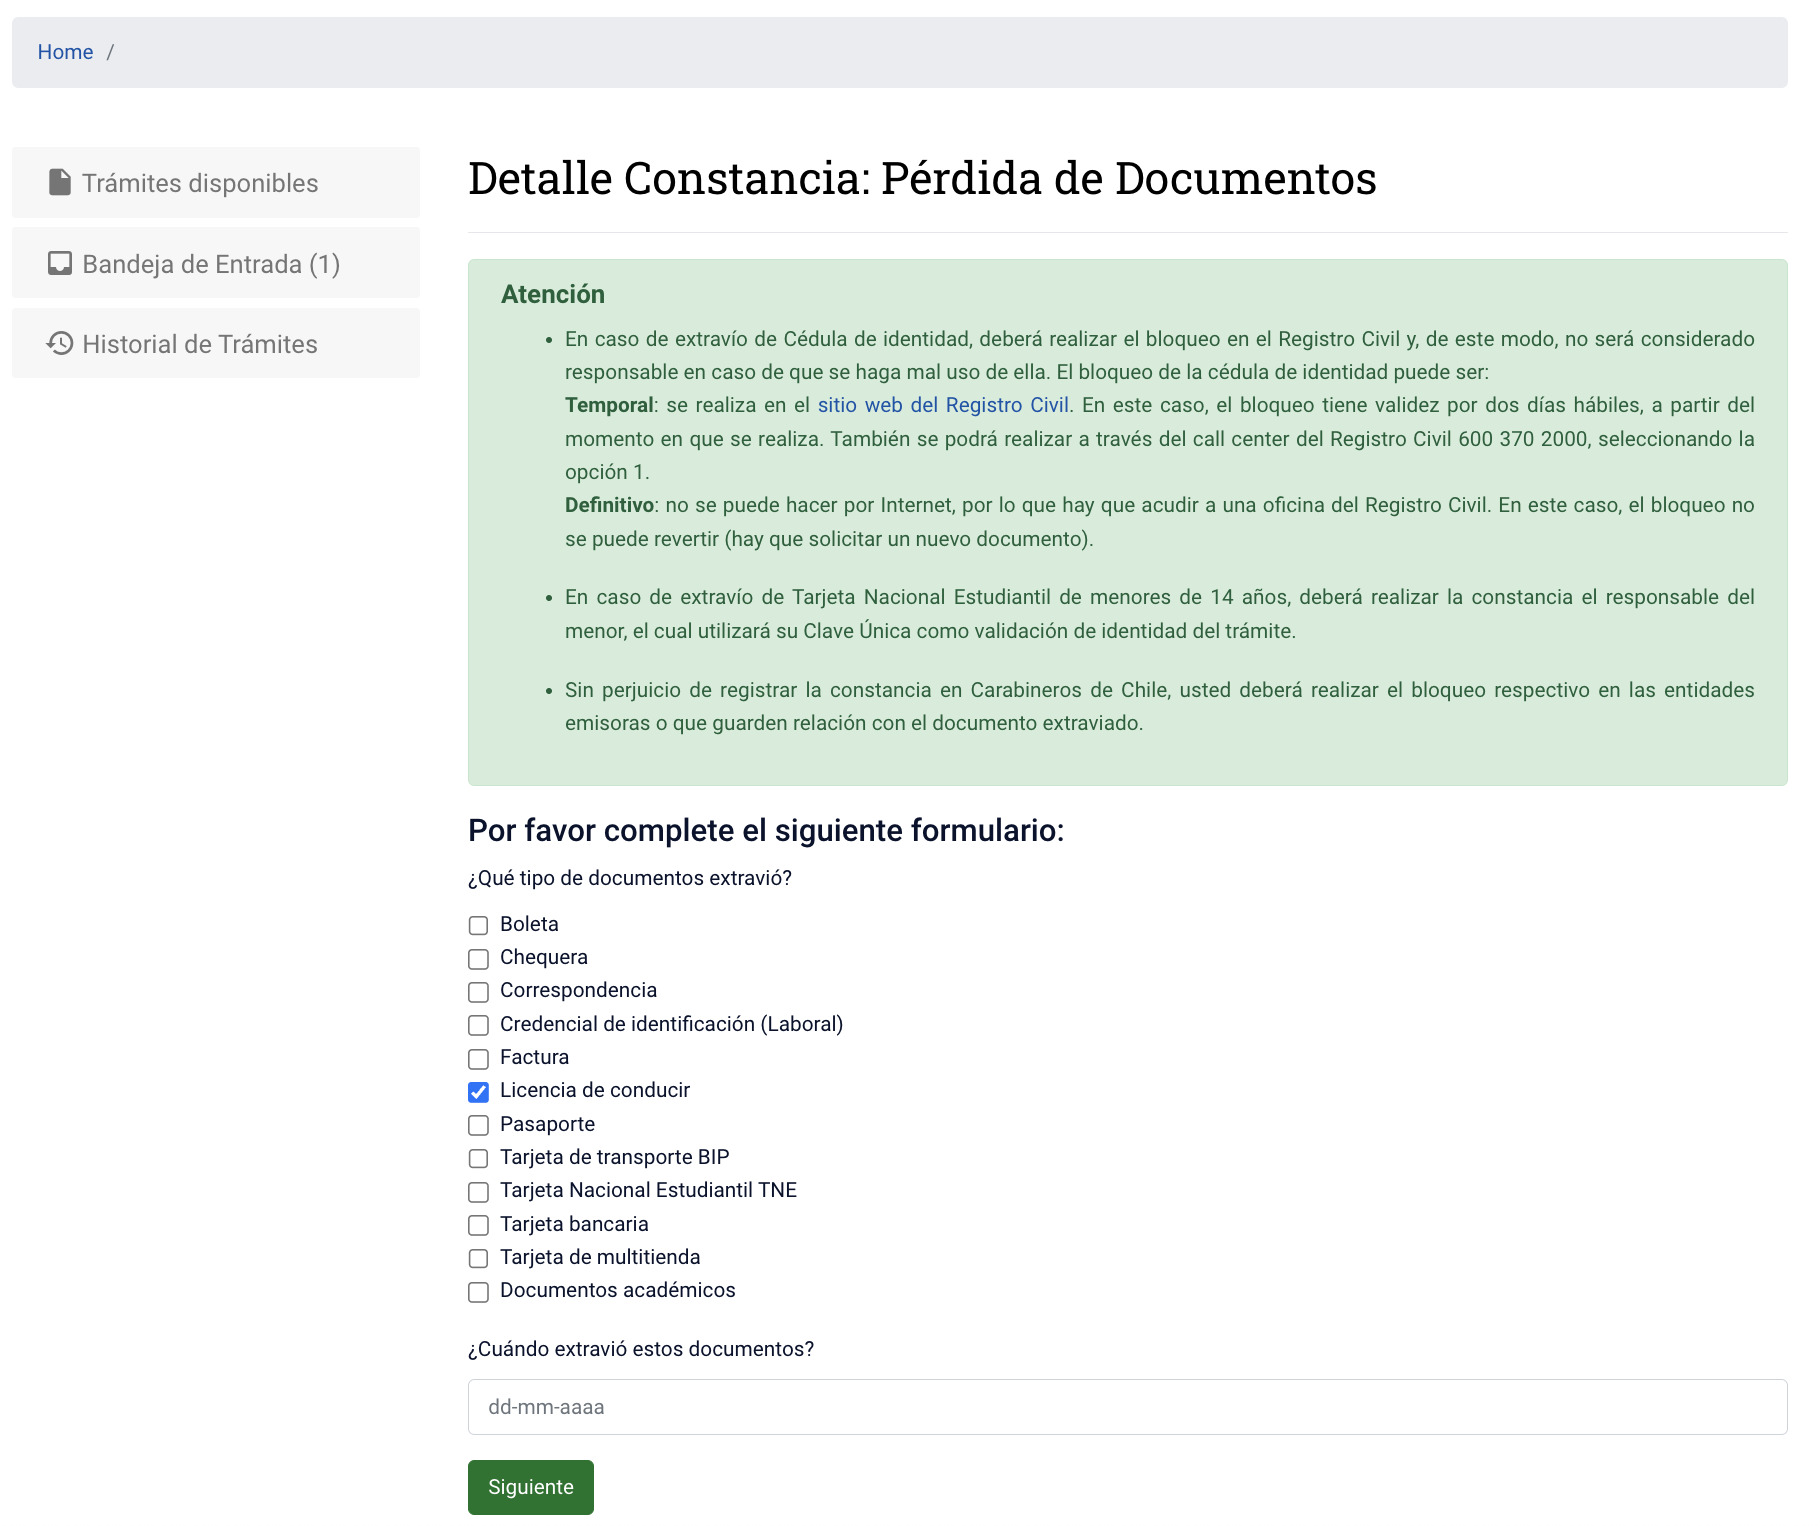1820x1526 pixels.
Task: Enable the Tarjeta bancaria option
Action: 477,1225
